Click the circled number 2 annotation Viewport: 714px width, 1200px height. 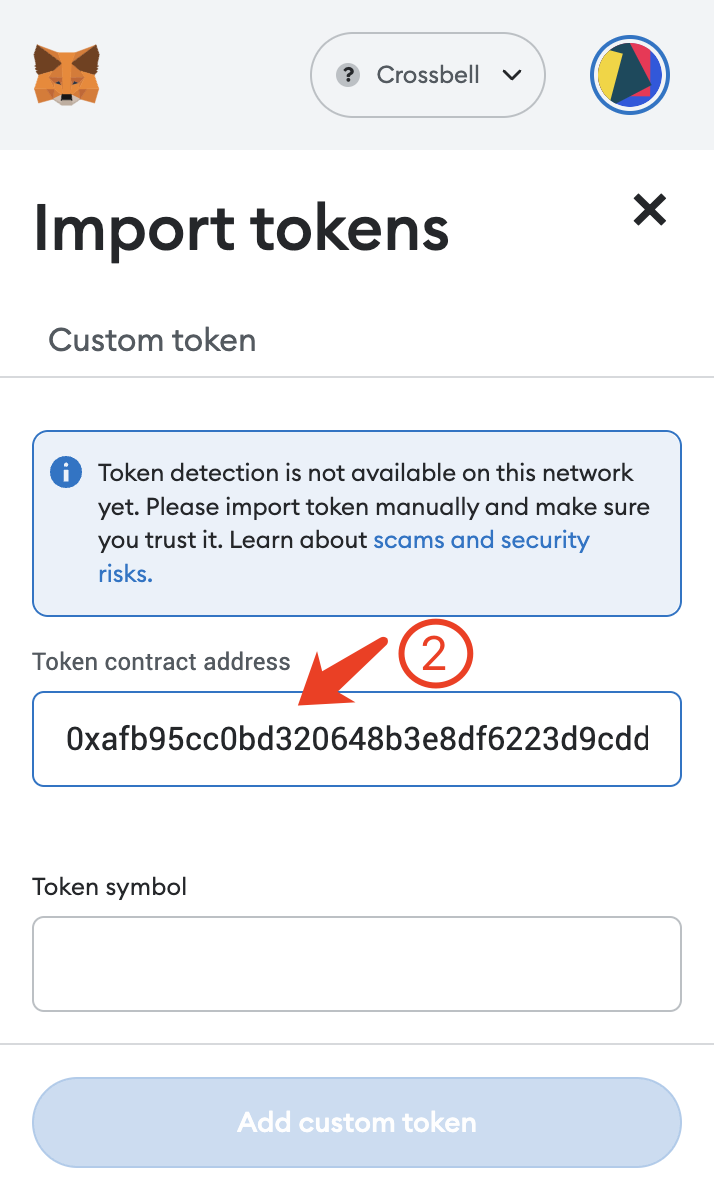click(434, 654)
